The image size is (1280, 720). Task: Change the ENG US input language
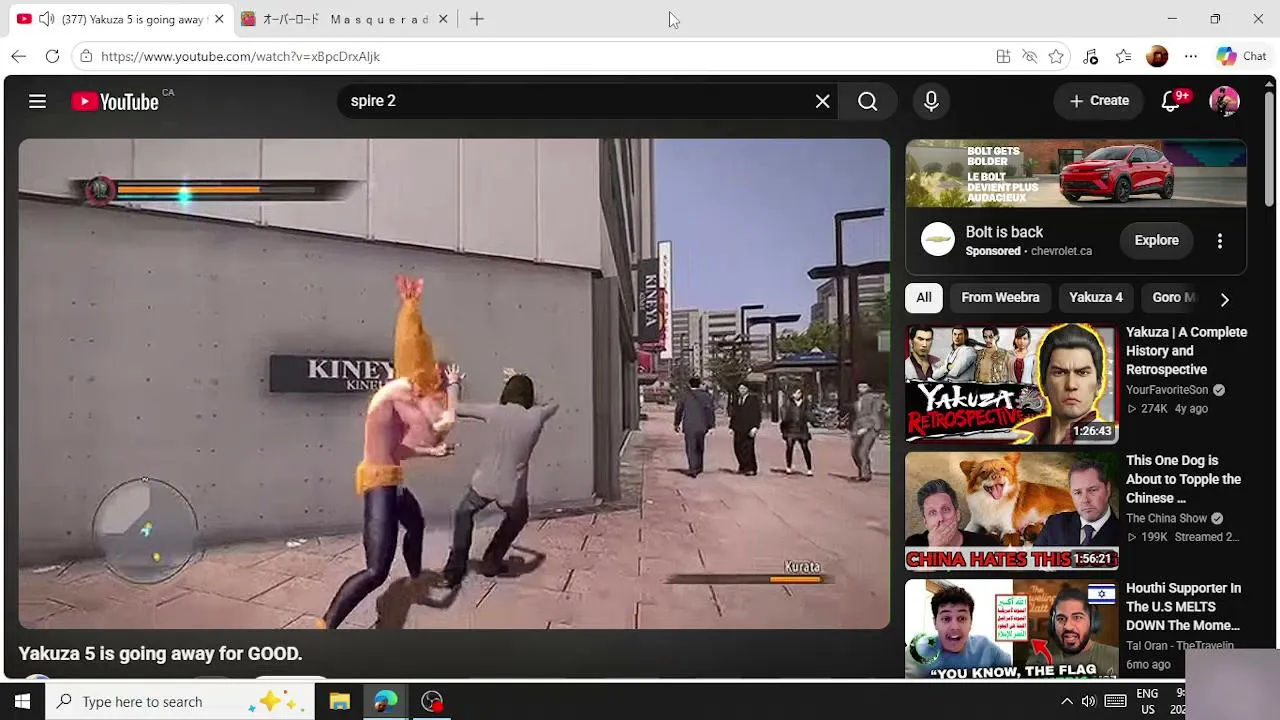pos(1147,701)
